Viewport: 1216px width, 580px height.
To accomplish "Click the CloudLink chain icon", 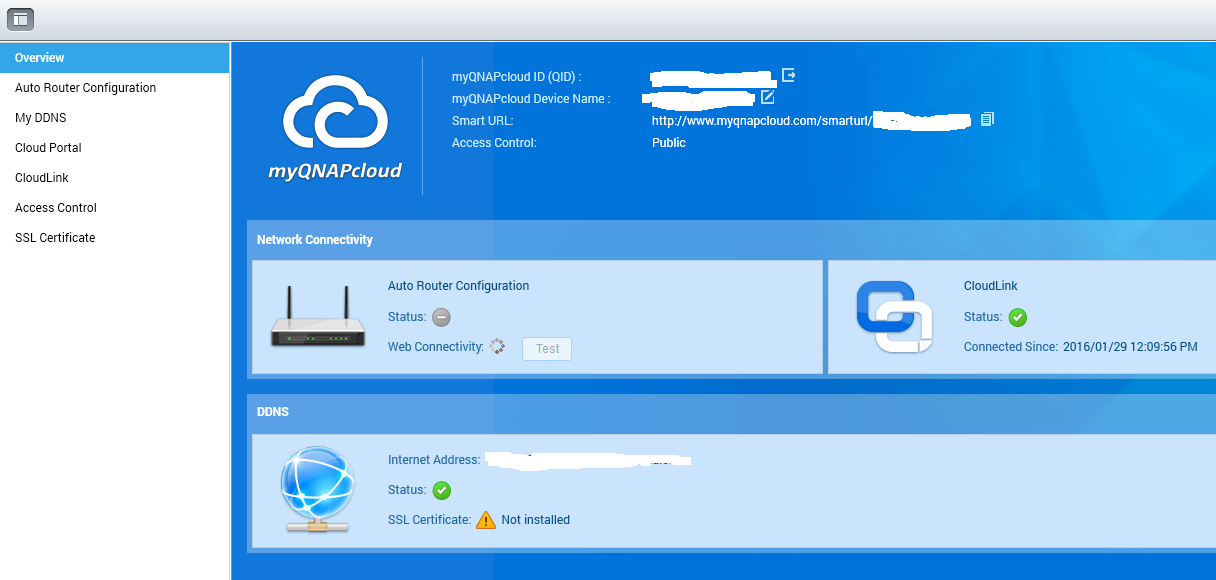I will 894,316.
